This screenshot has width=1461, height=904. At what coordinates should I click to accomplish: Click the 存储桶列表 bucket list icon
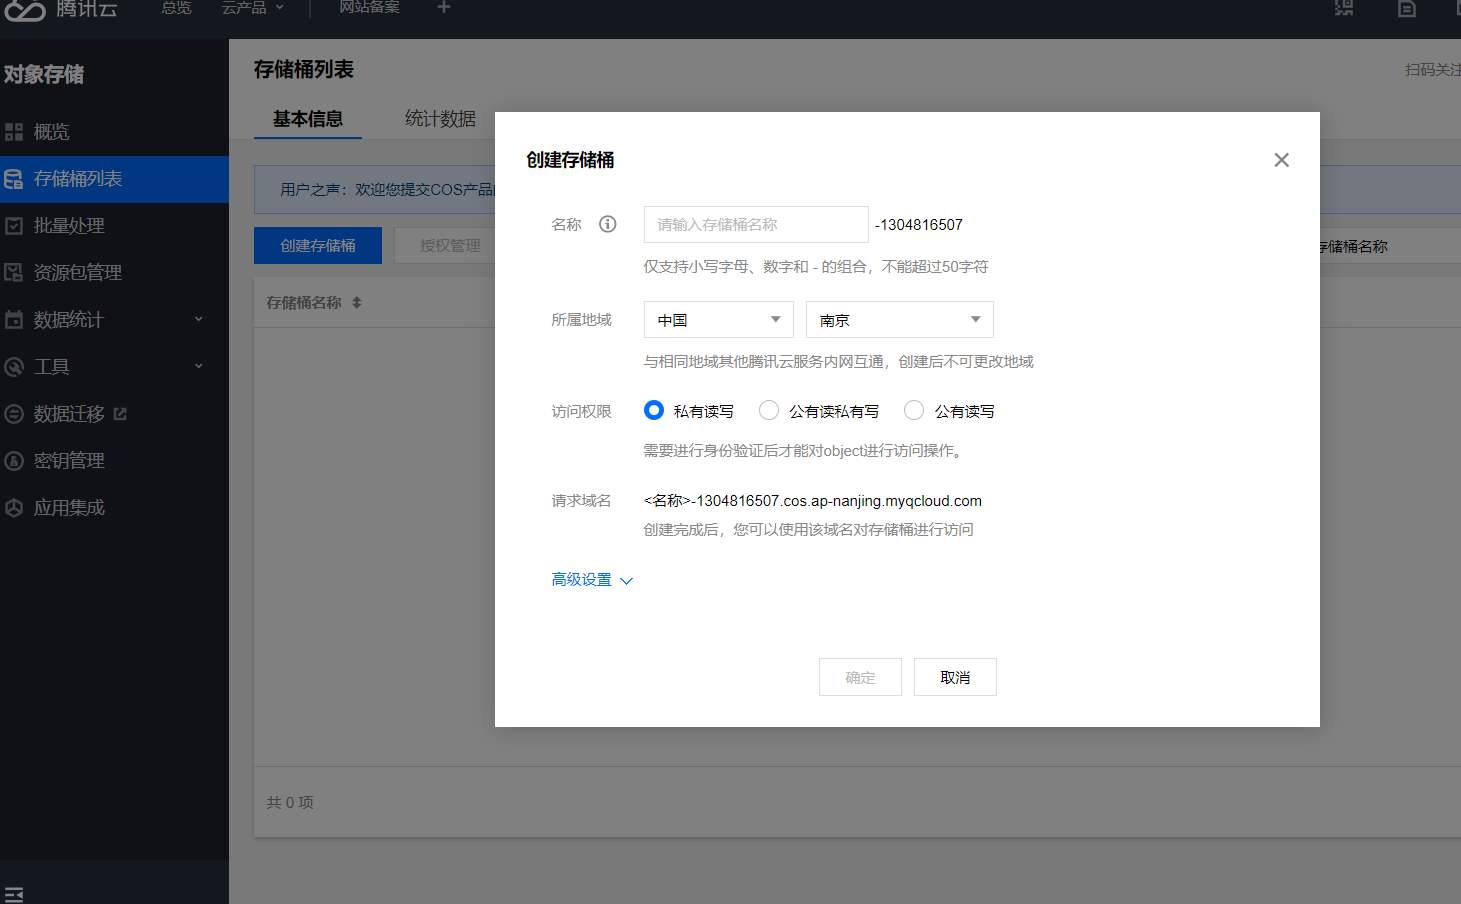(14, 179)
